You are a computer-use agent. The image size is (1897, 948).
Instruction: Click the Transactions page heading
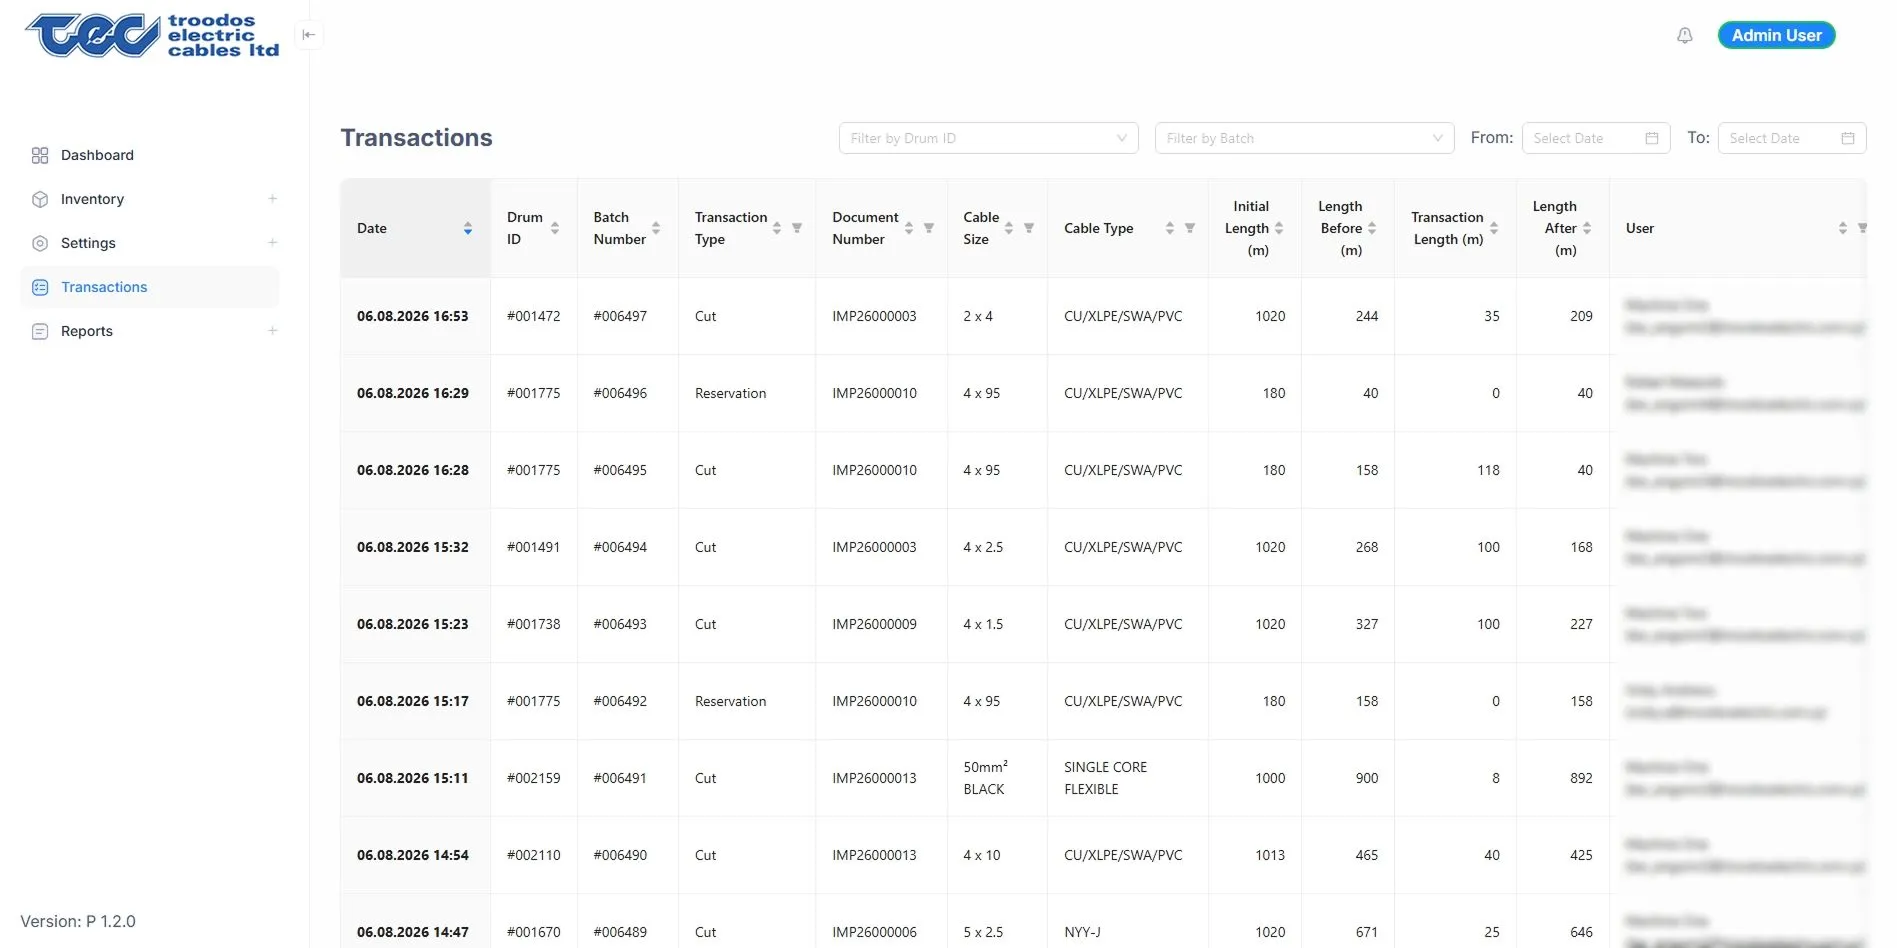pos(416,138)
